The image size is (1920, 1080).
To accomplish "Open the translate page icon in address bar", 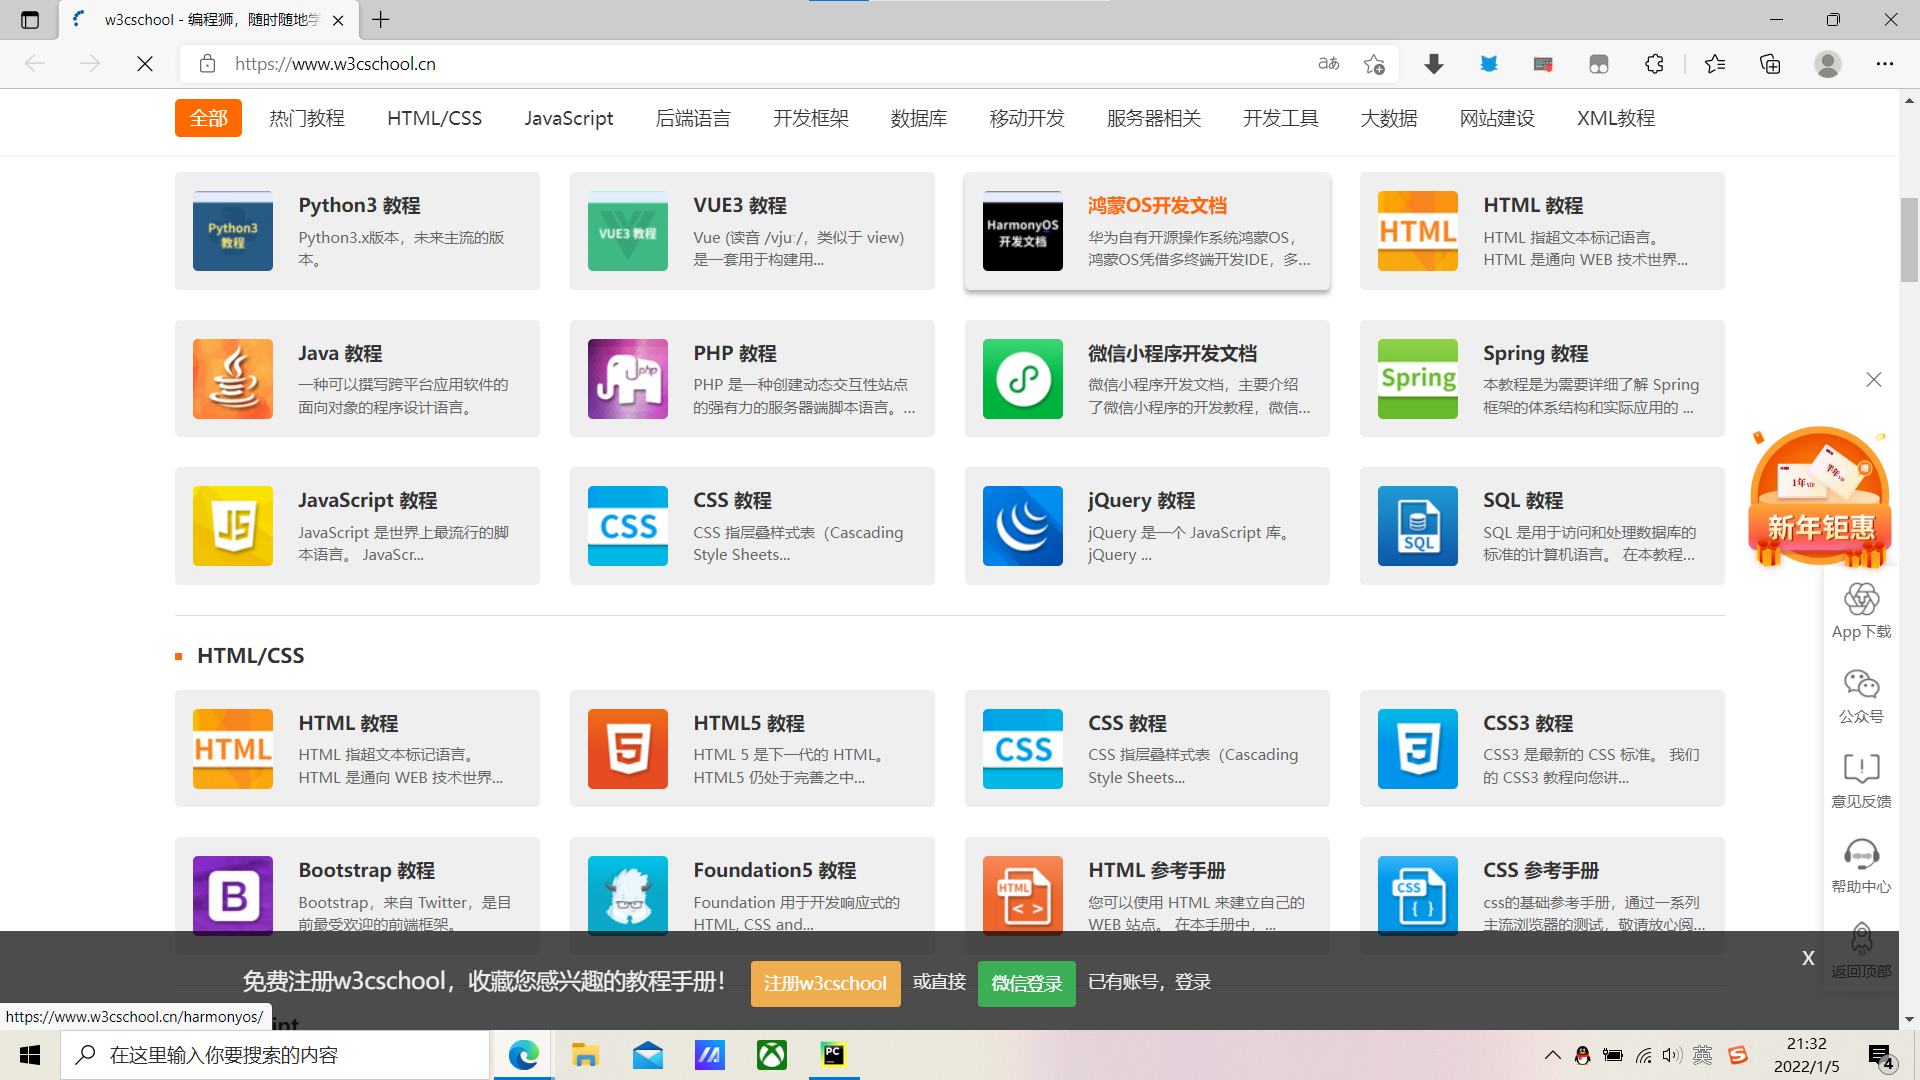I will pos(1328,64).
